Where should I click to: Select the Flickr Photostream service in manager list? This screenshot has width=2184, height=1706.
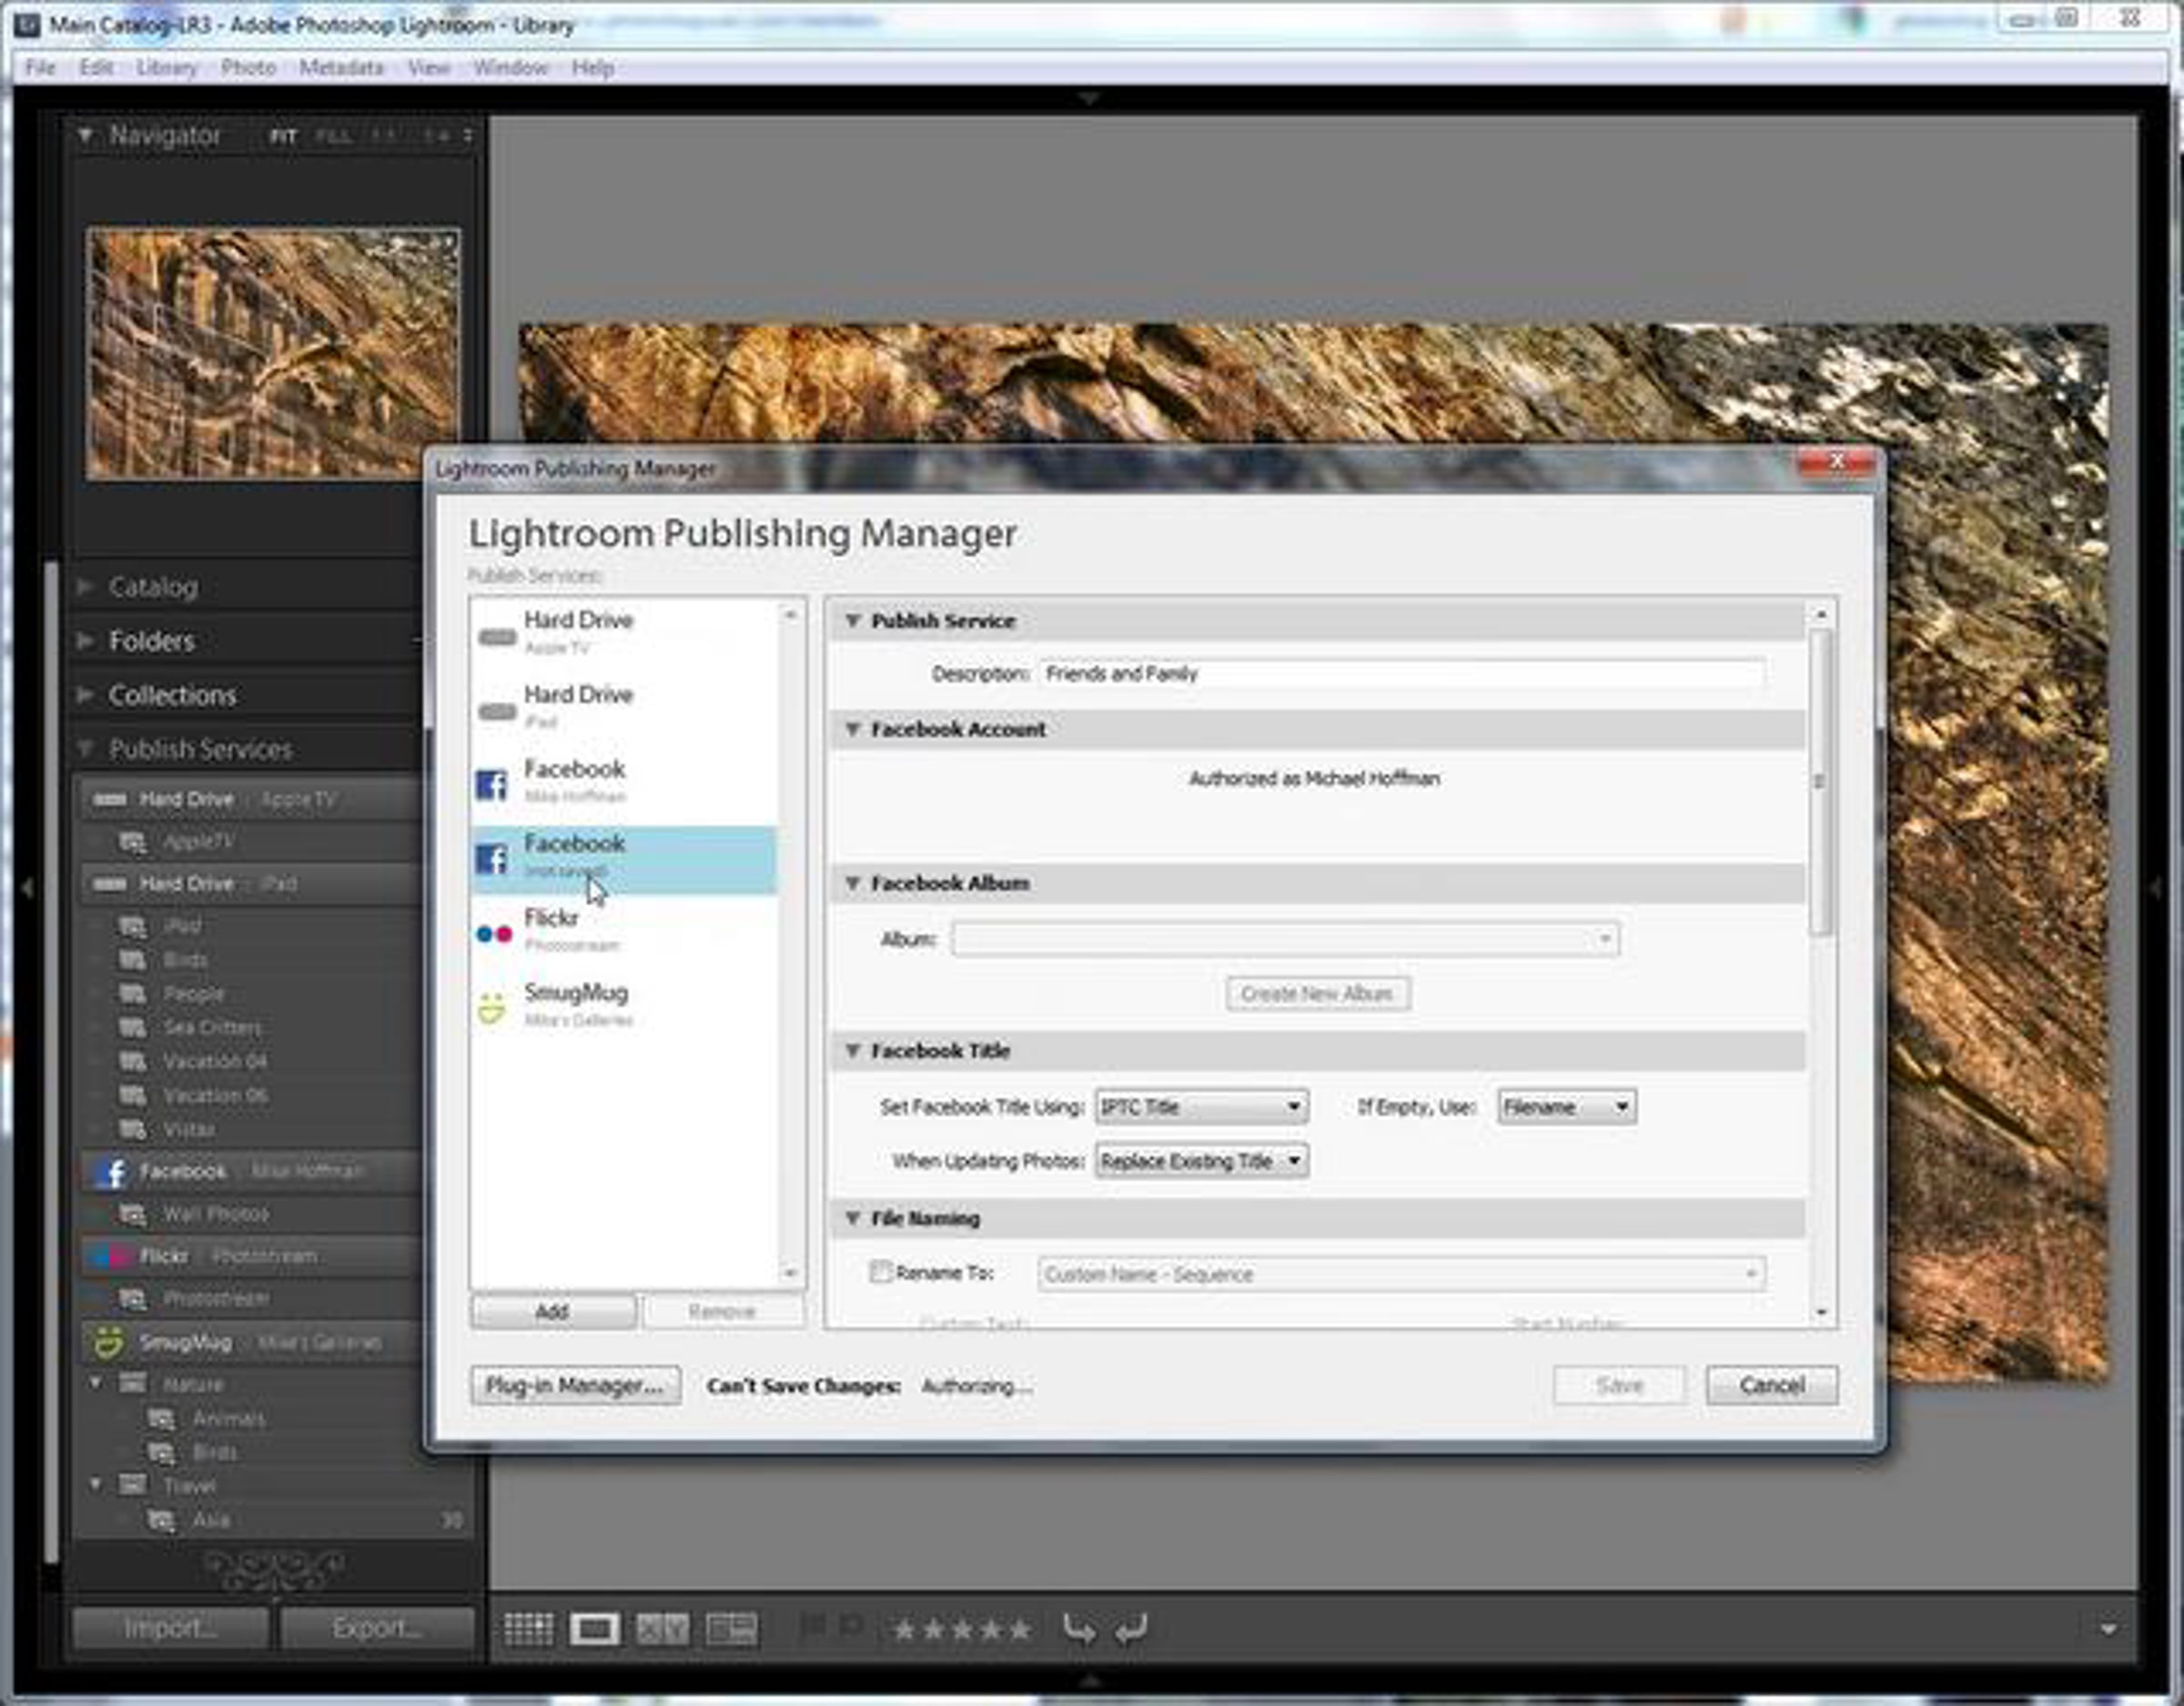(623, 930)
